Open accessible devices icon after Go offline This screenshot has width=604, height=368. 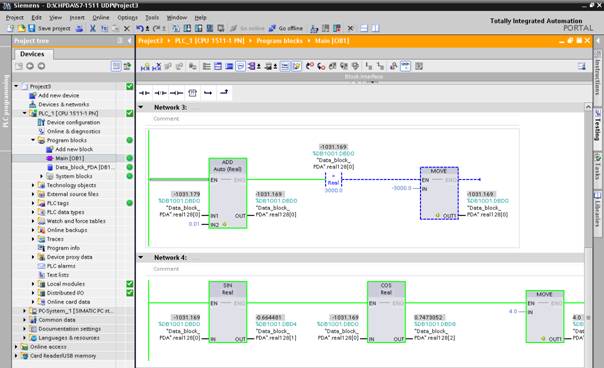pyautogui.click(x=314, y=28)
